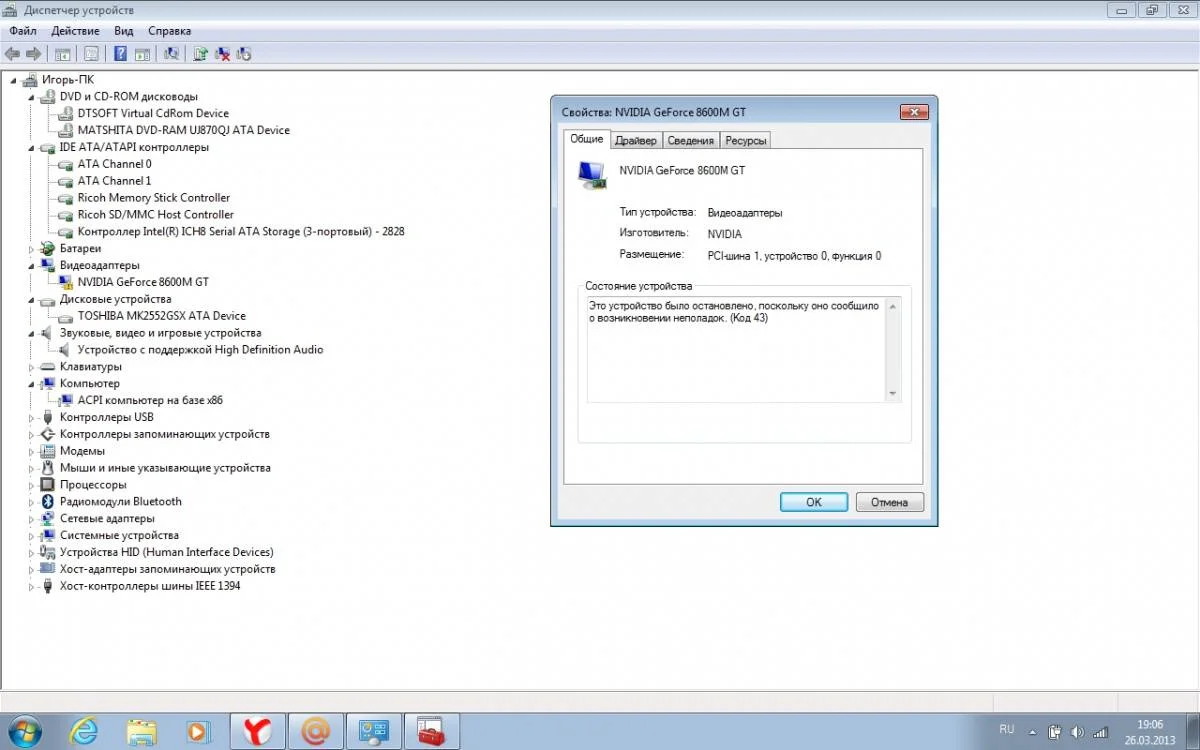Viewport: 1200px width, 750px height.
Task: Click the Bluetooth radios category icon
Action: [47, 502]
